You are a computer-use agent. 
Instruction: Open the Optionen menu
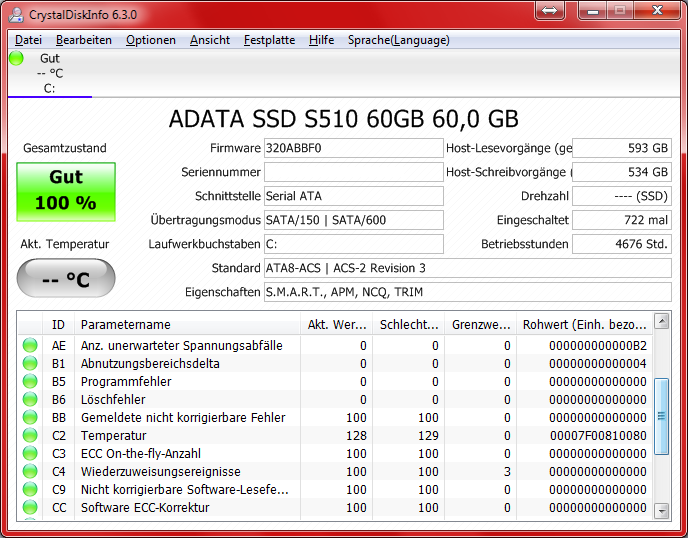click(150, 40)
